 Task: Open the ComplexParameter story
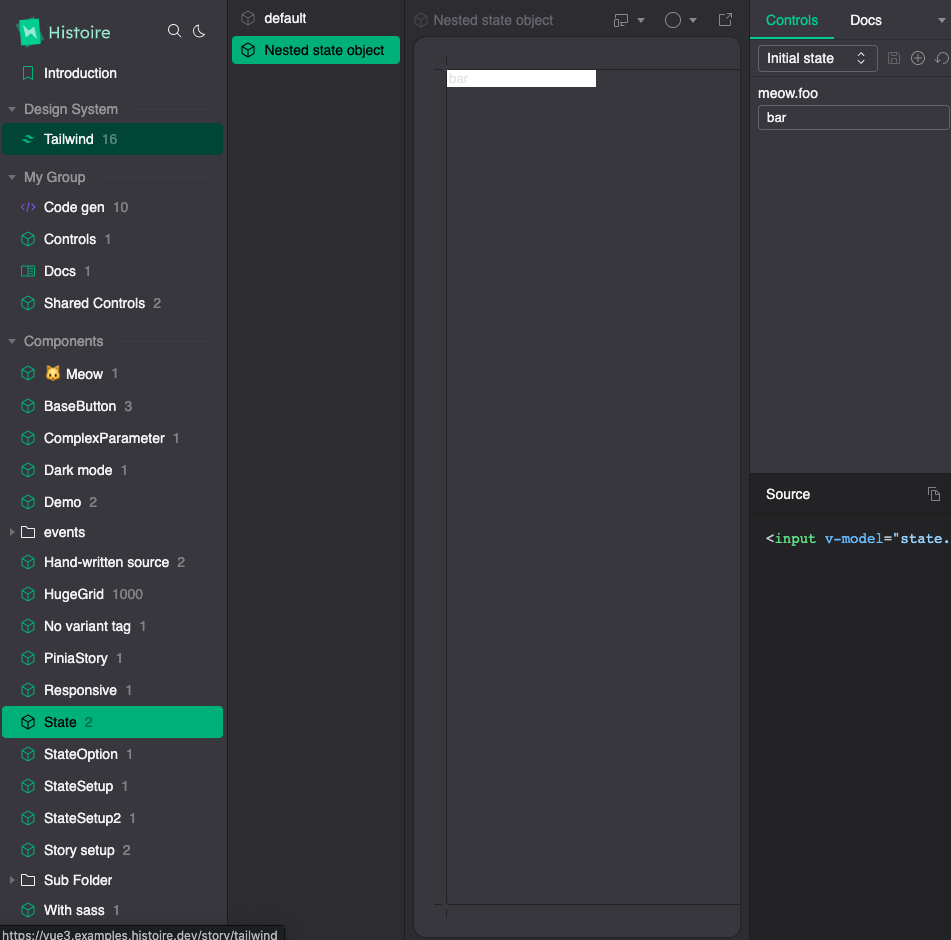[x=112, y=438]
